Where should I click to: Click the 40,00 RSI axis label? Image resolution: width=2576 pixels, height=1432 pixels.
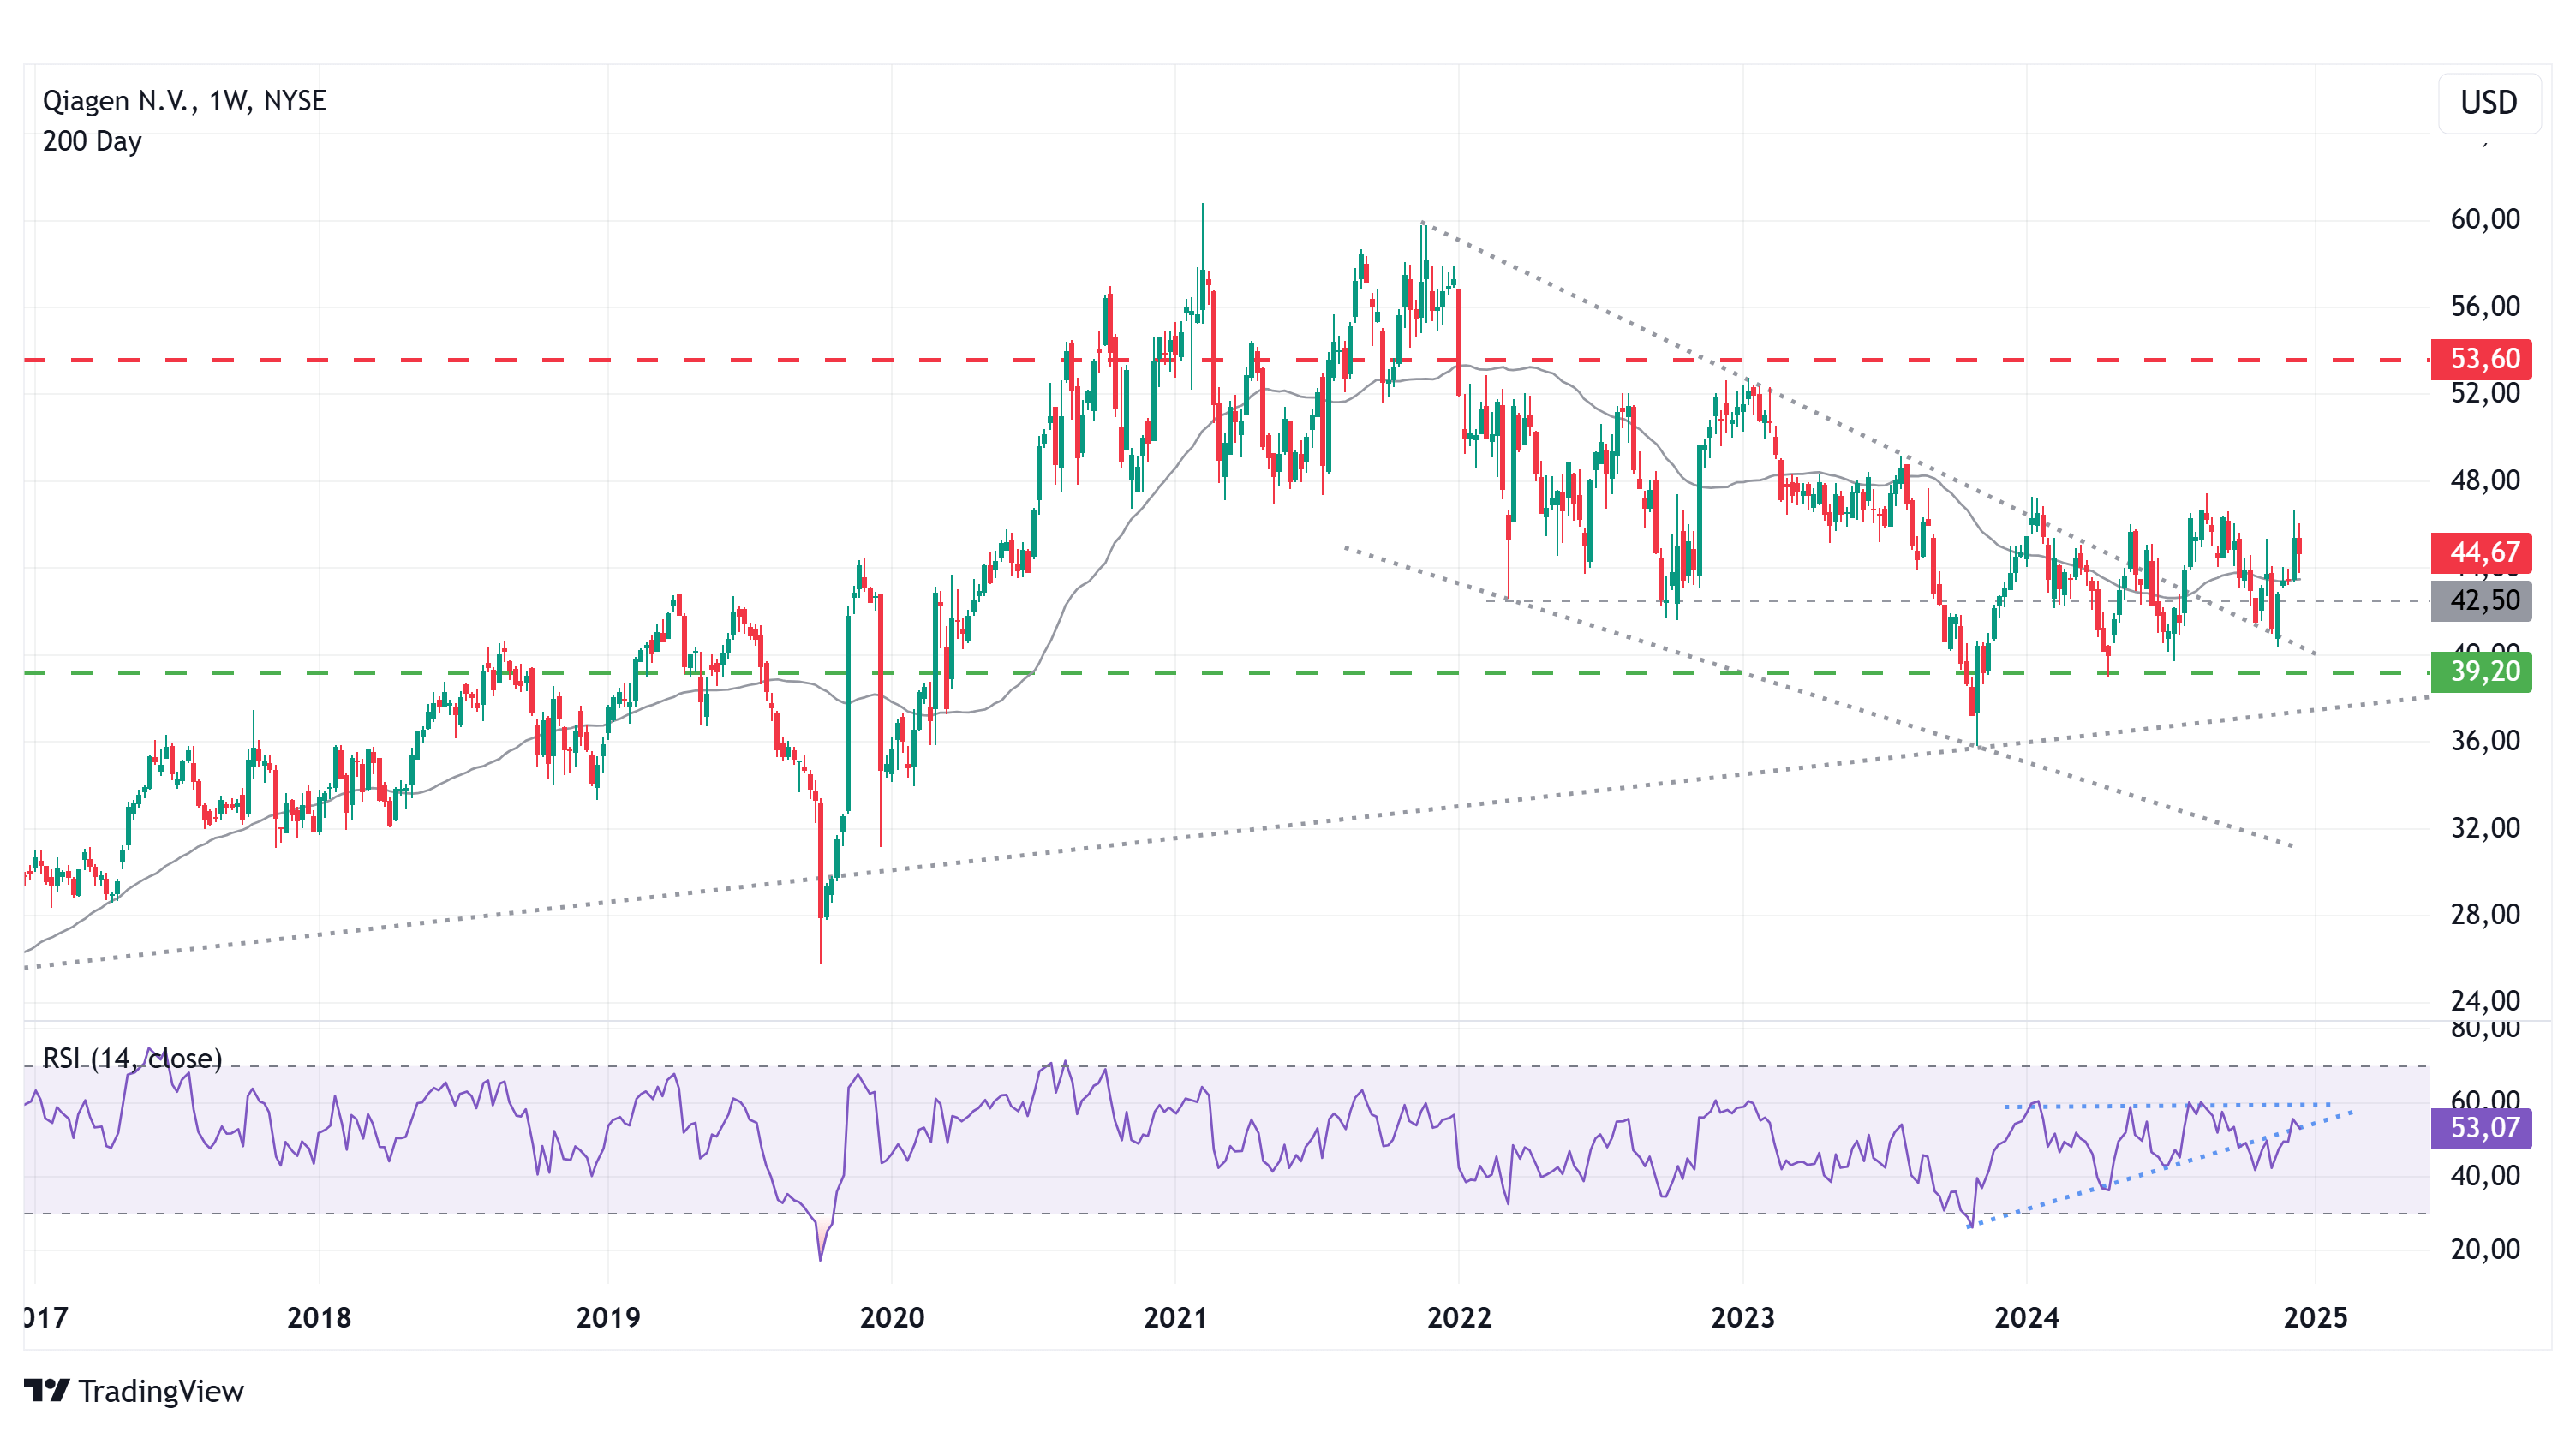[2485, 1176]
